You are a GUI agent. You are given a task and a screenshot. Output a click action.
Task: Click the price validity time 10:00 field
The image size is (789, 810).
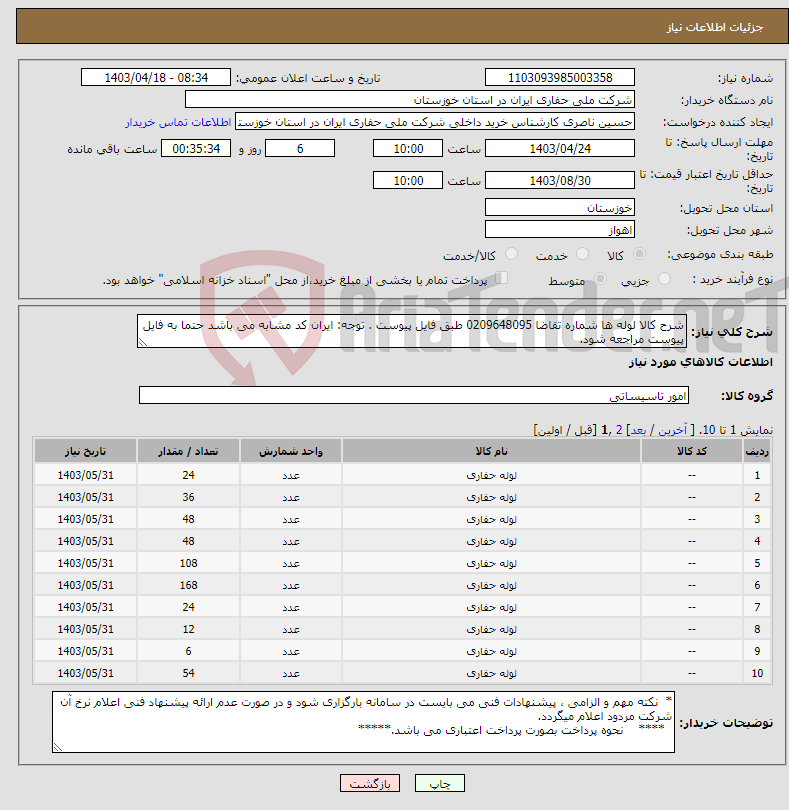coord(408,180)
